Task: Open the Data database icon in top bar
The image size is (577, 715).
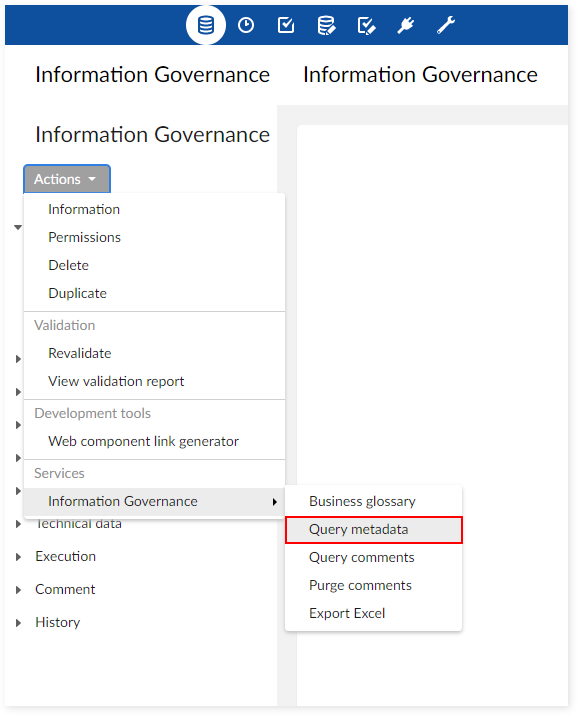Action: pyautogui.click(x=206, y=25)
